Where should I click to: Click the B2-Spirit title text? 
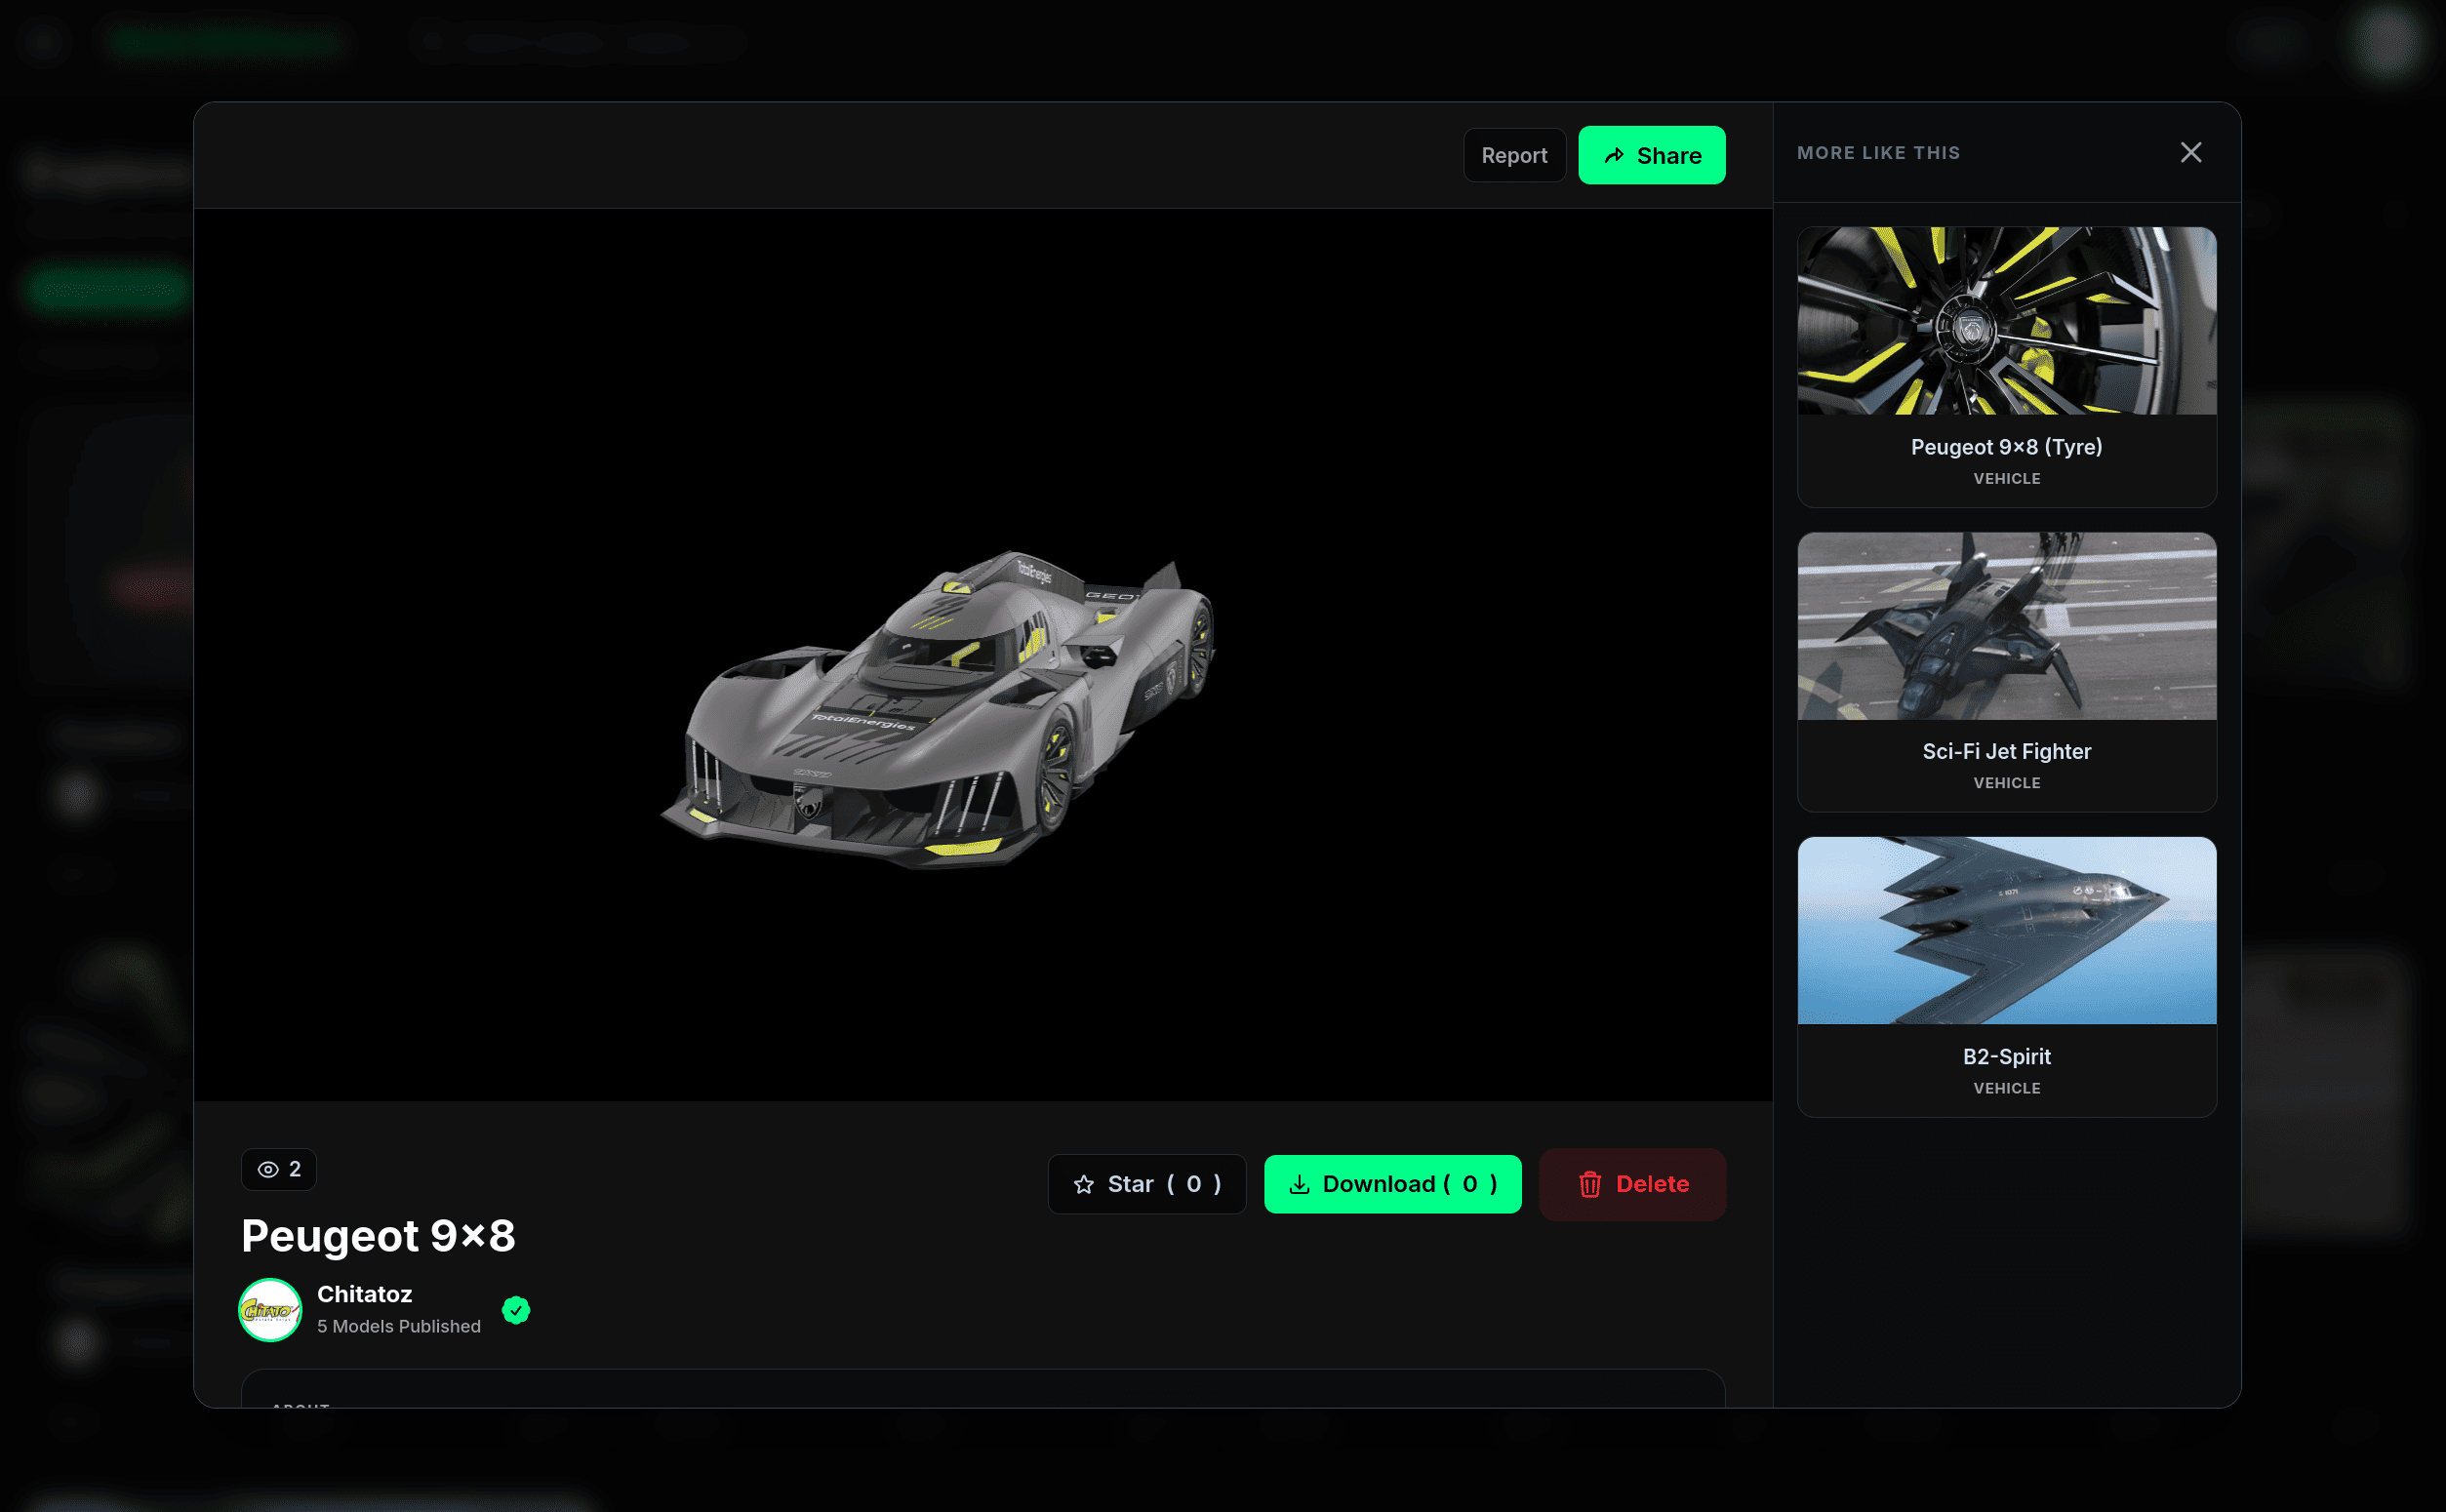click(x=2006, y=1056)
